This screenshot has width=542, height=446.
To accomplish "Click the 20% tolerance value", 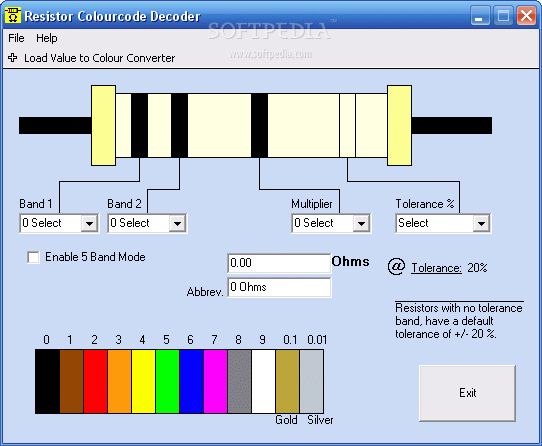I will pyautogui.click(x=477, y=268).
